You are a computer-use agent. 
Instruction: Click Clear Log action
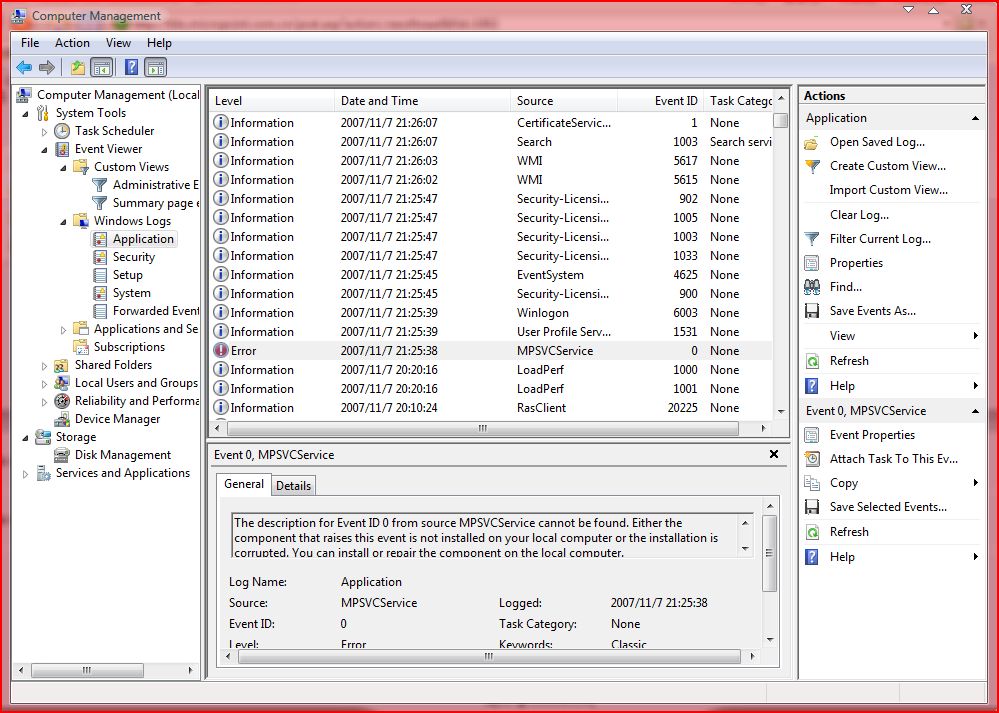pyautogui.click(x=859, y=215)
